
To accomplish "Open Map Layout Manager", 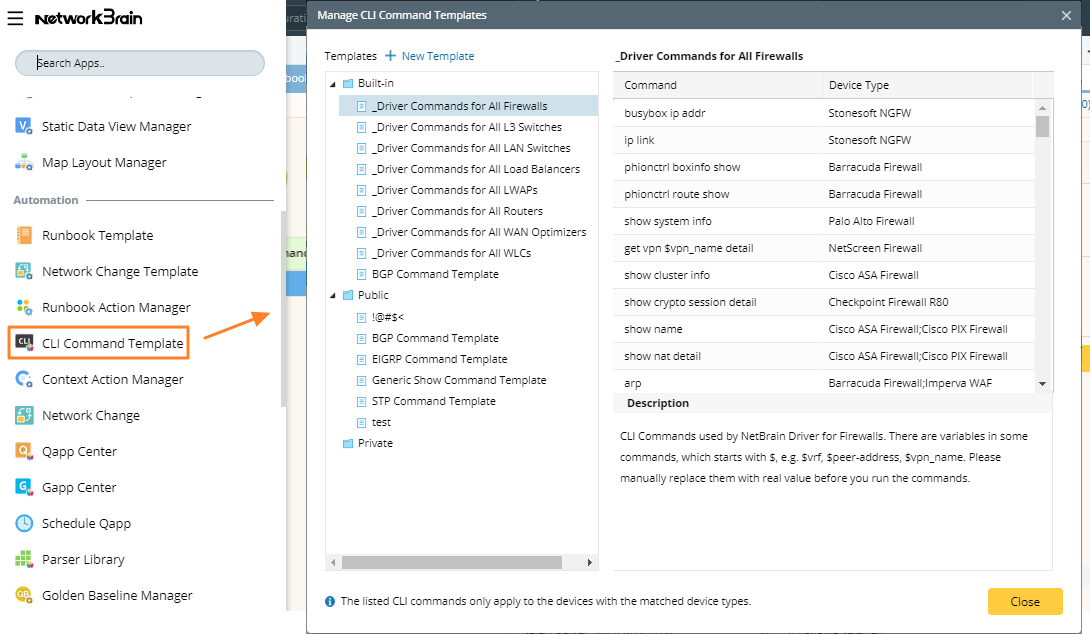I will pos(104,162).
